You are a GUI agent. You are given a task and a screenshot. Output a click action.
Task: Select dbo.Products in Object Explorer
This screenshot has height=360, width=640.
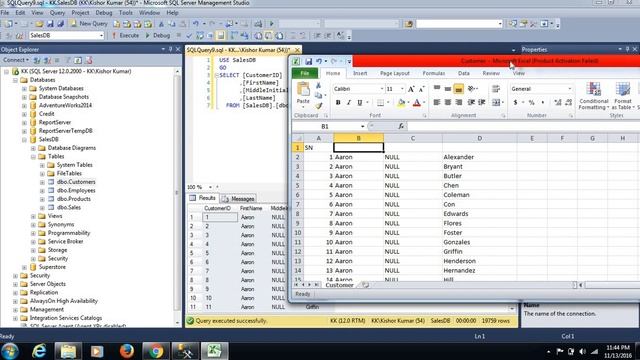pos(74,199)
